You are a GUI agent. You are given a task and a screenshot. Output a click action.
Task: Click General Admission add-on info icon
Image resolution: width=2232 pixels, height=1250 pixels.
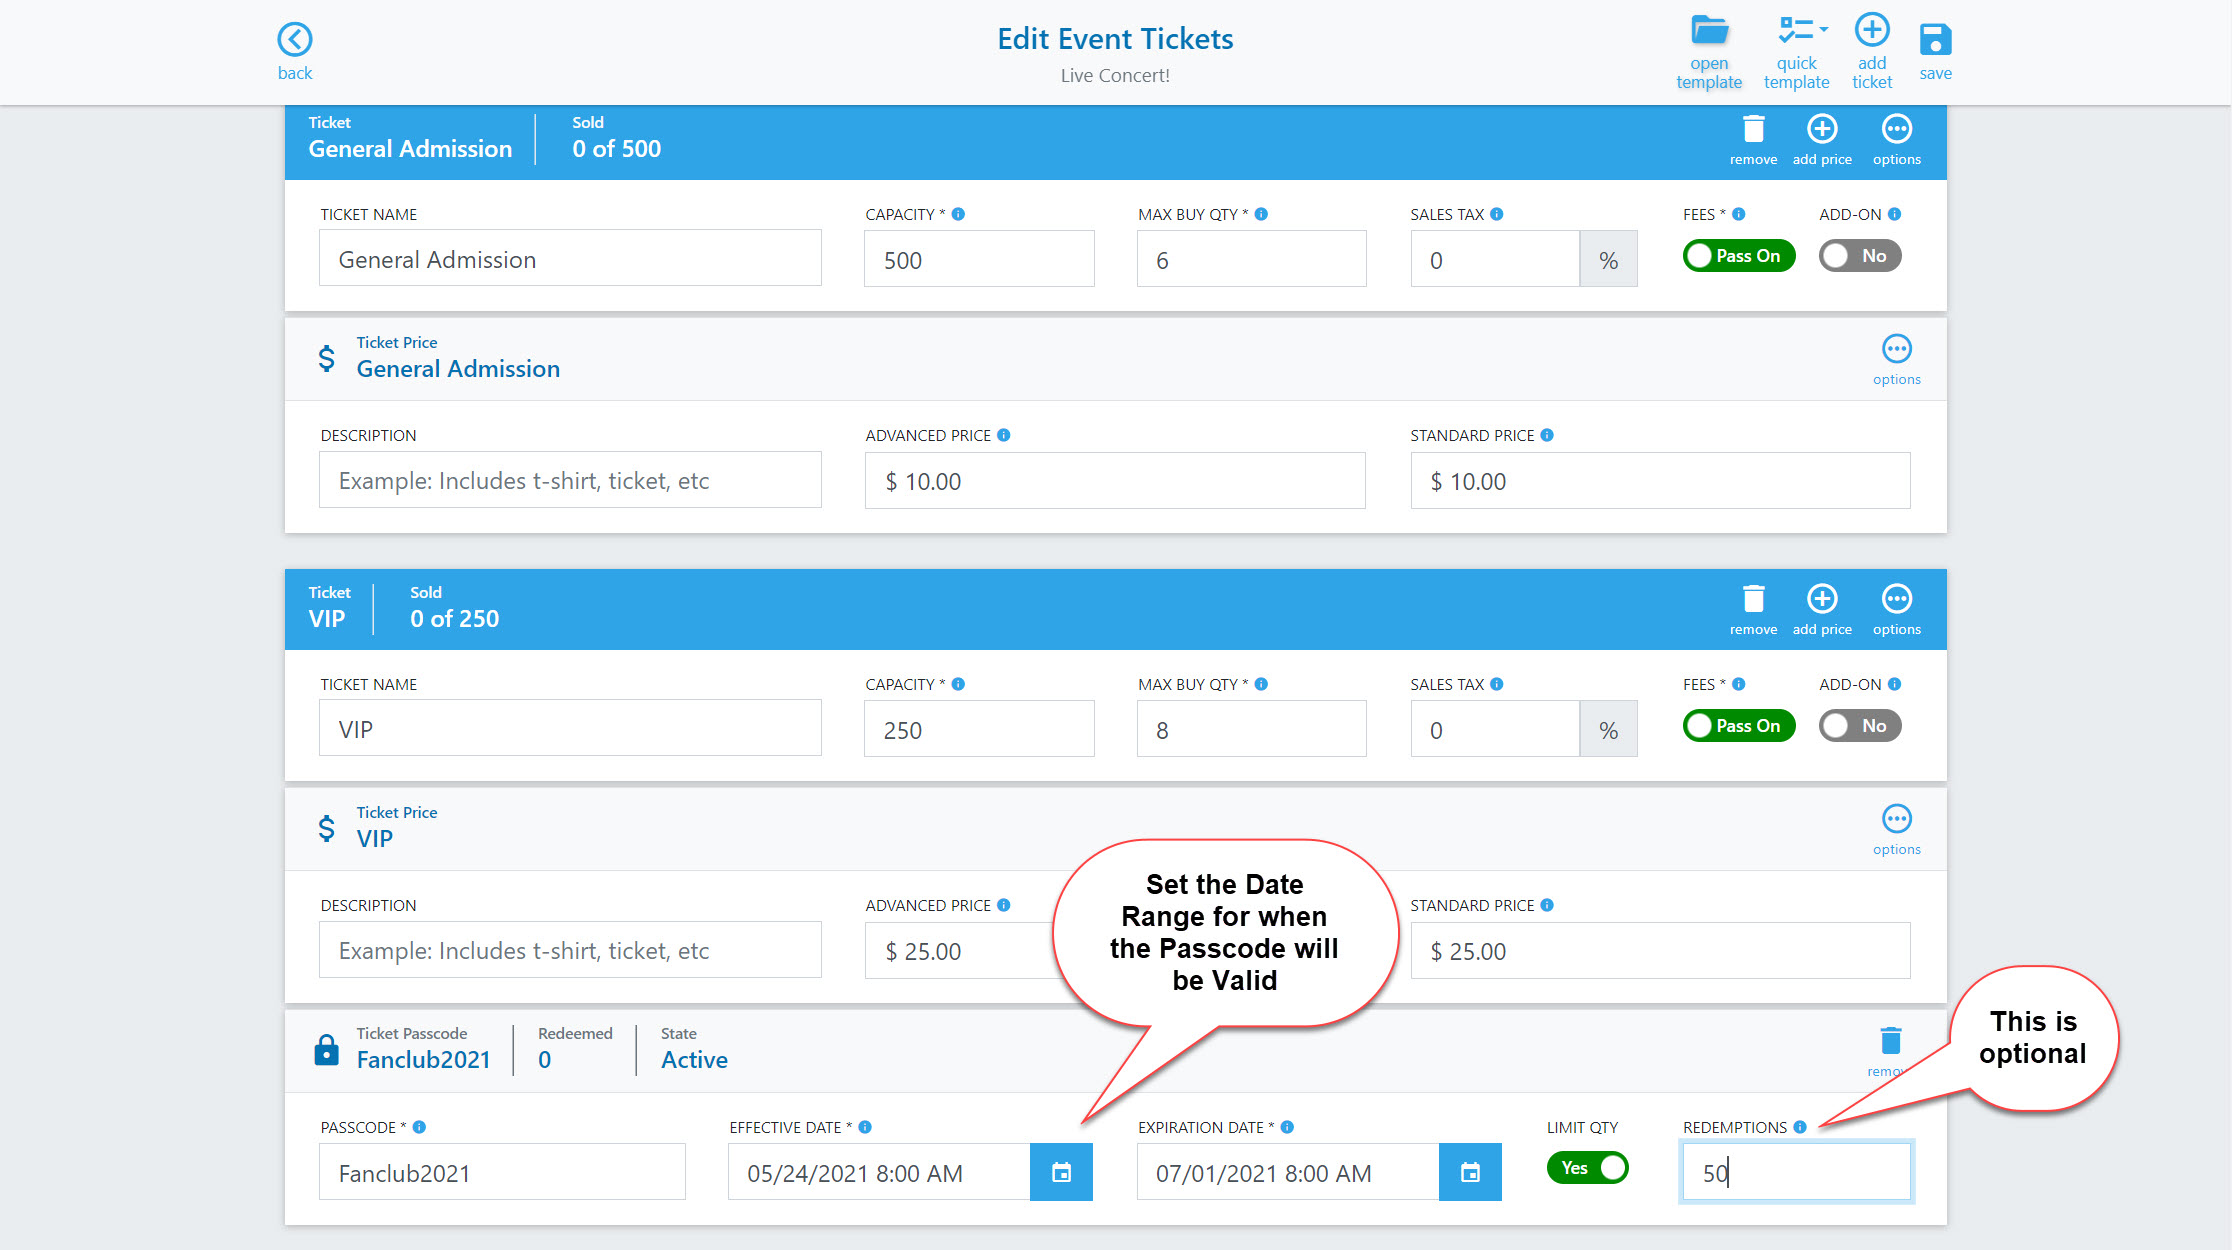1894,214
